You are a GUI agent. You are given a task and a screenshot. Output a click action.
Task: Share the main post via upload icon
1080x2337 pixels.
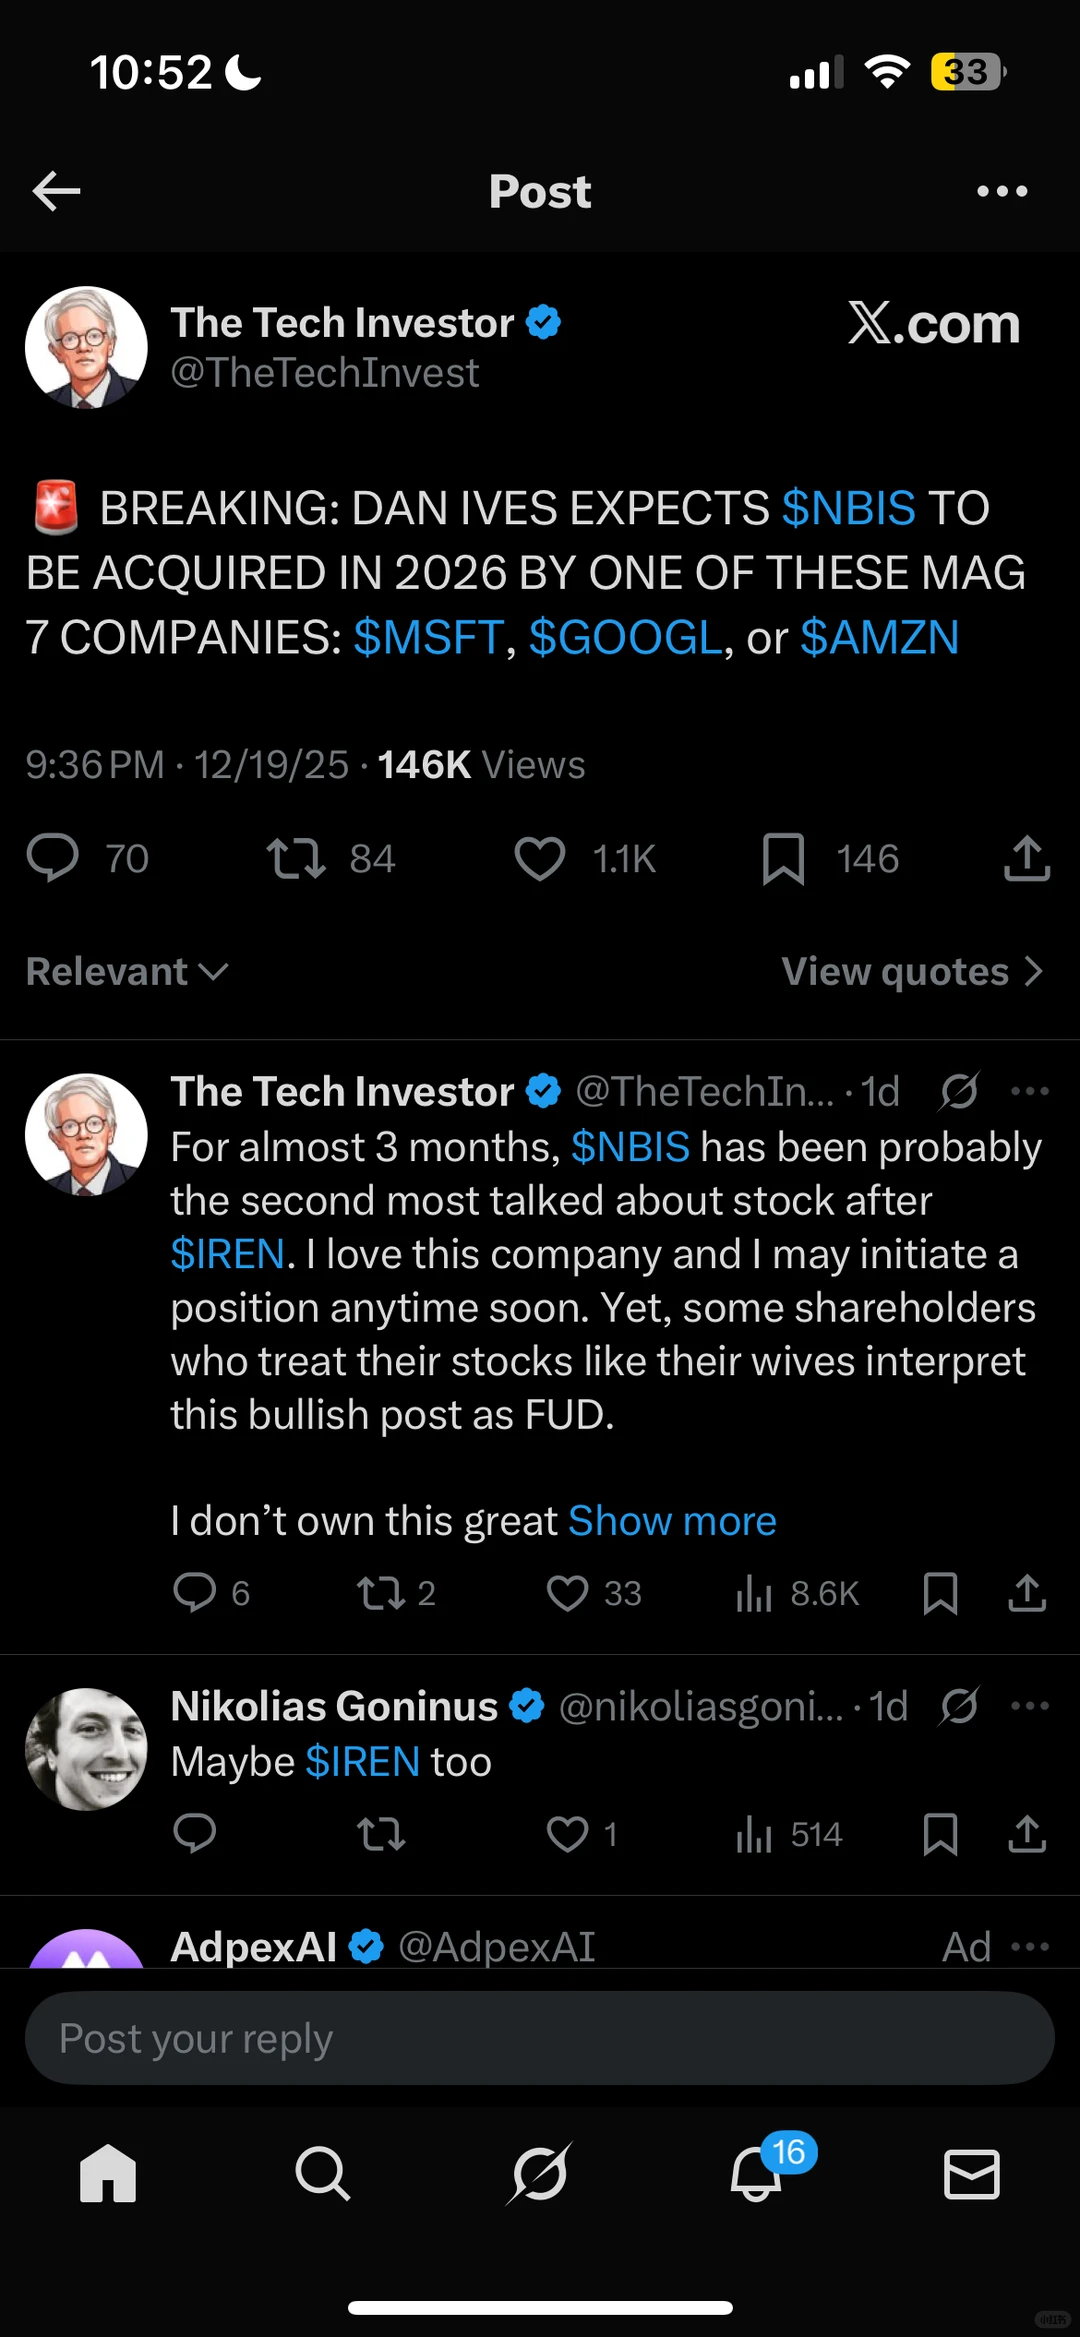[1026, 859]
